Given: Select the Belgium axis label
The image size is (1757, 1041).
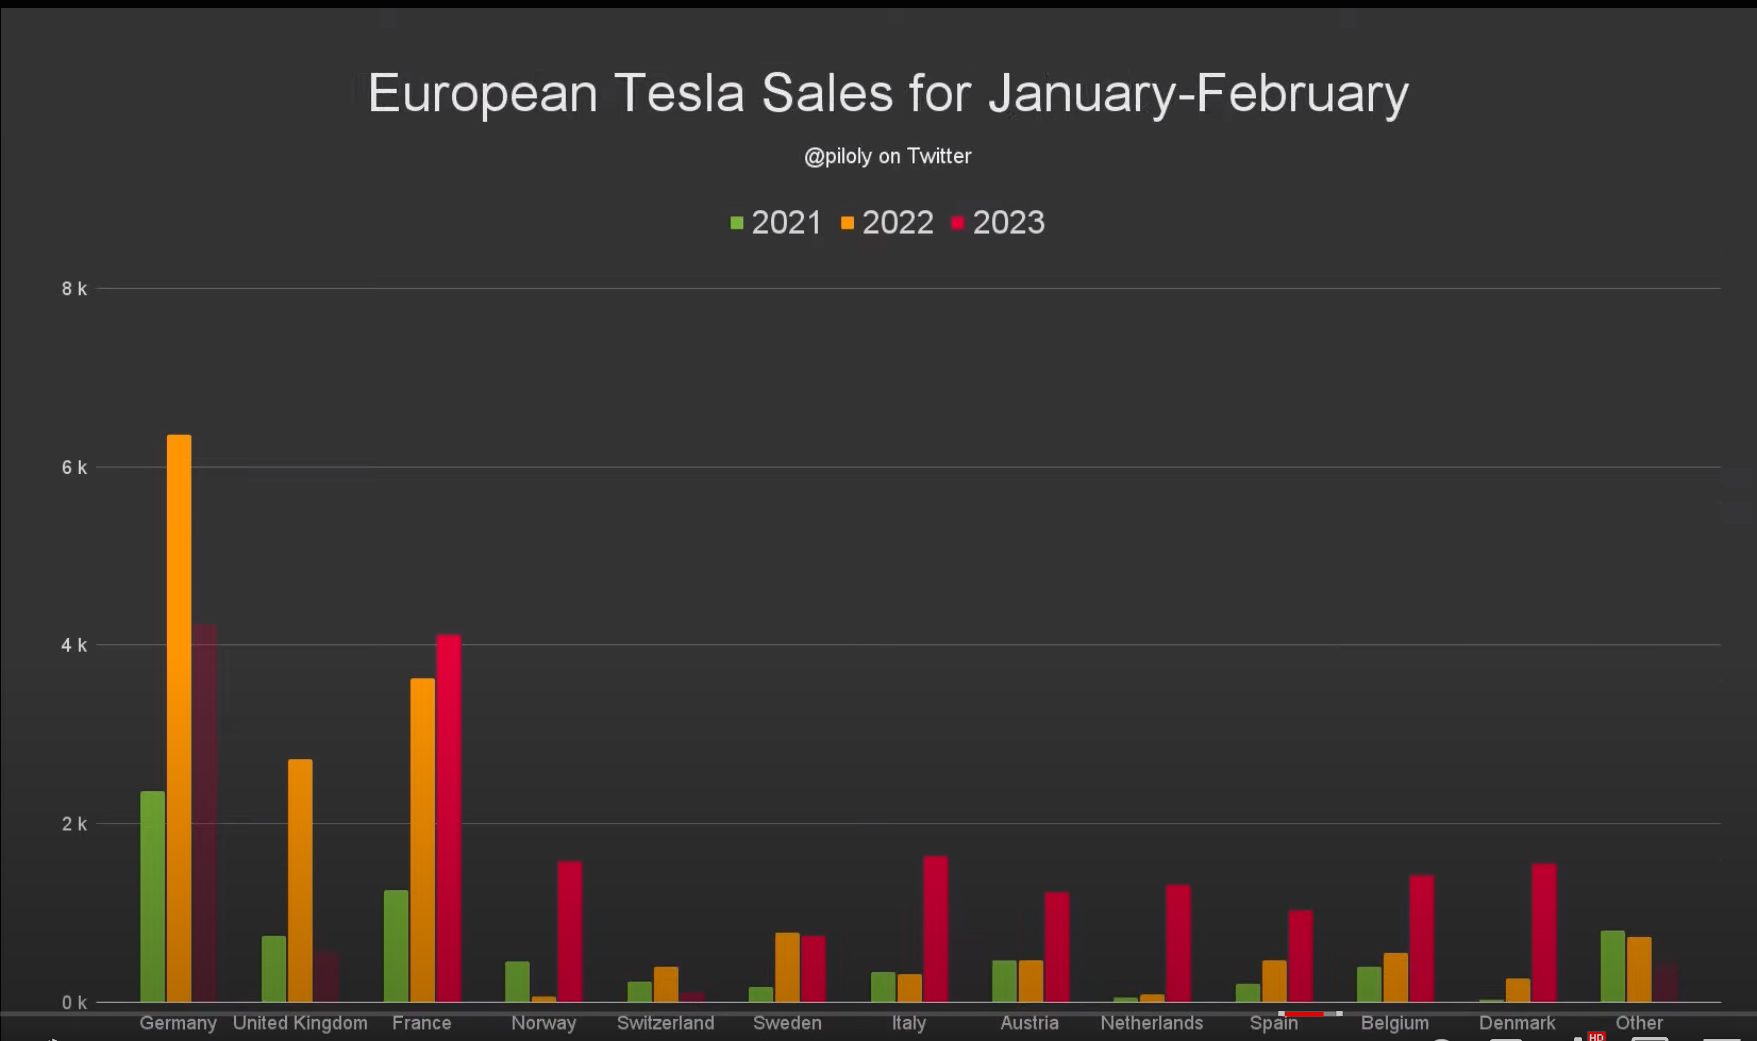Looking at the screenshot, I should (1395, 1023).
